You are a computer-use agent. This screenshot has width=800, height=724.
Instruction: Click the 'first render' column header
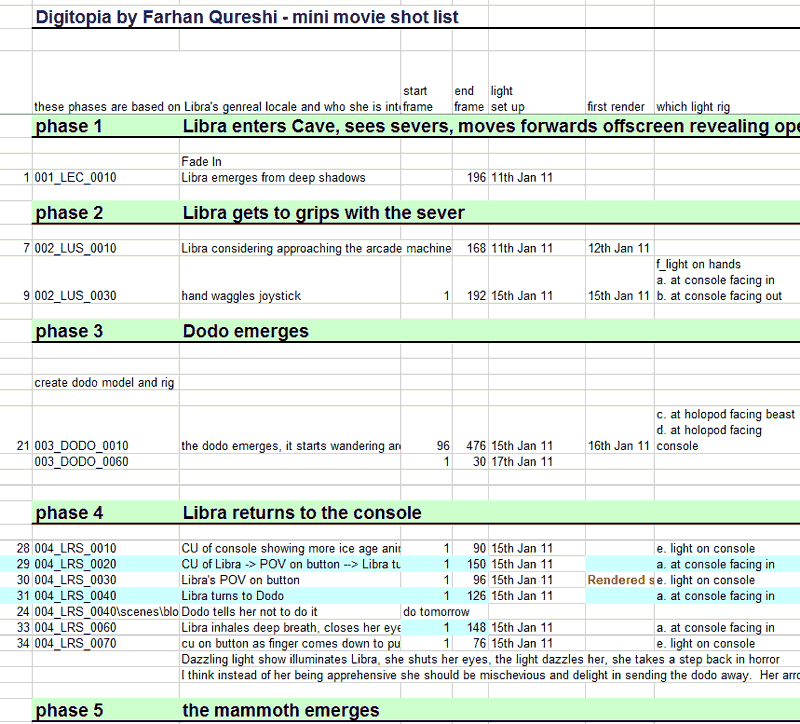616,107
